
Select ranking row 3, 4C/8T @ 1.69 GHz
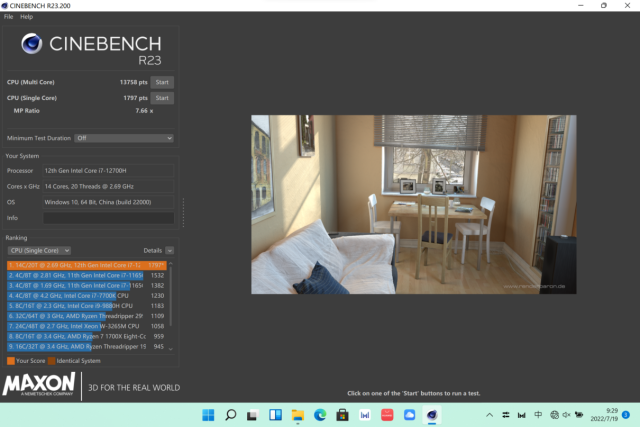[x=87, y=286]
